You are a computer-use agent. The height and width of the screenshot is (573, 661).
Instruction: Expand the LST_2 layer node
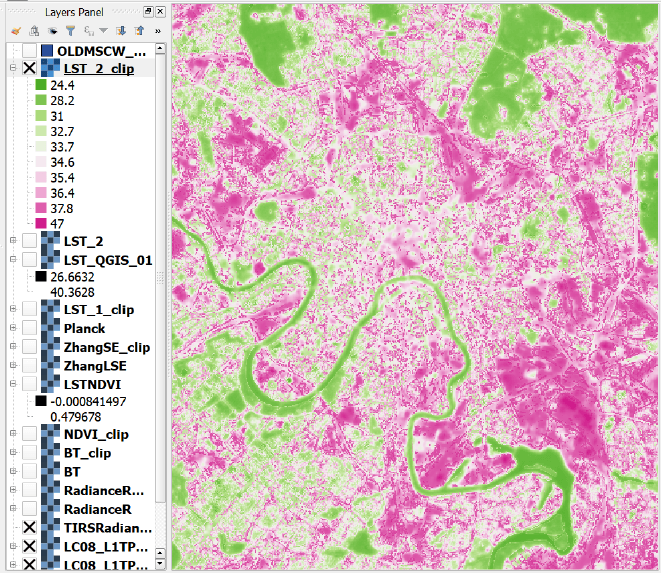[x=13, y=241]
